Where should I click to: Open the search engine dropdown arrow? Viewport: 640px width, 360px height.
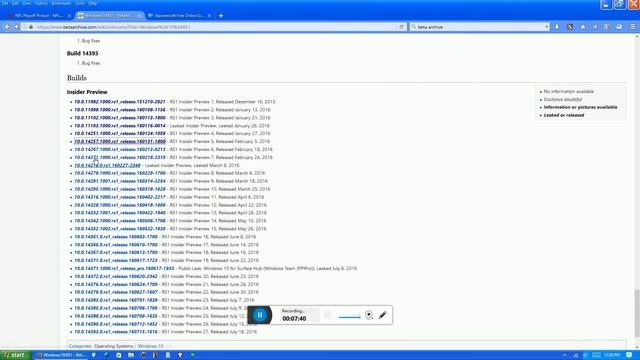(547, 27)
